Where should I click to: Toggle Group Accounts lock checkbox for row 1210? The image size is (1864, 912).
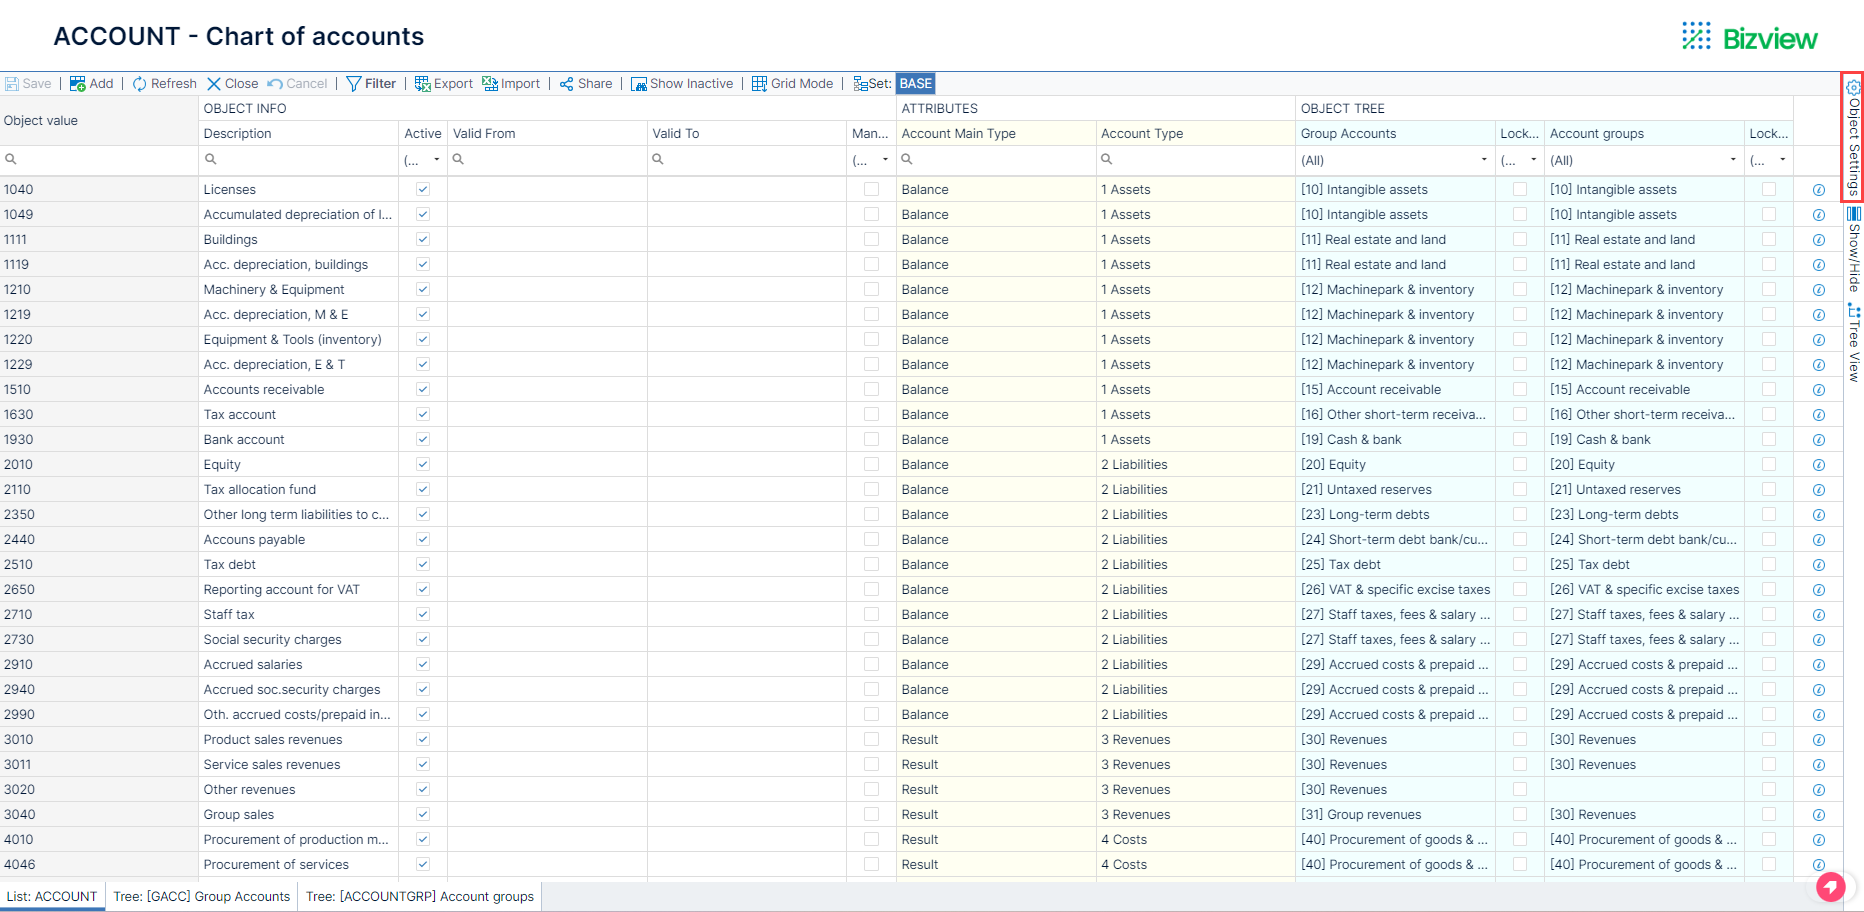1520,289
